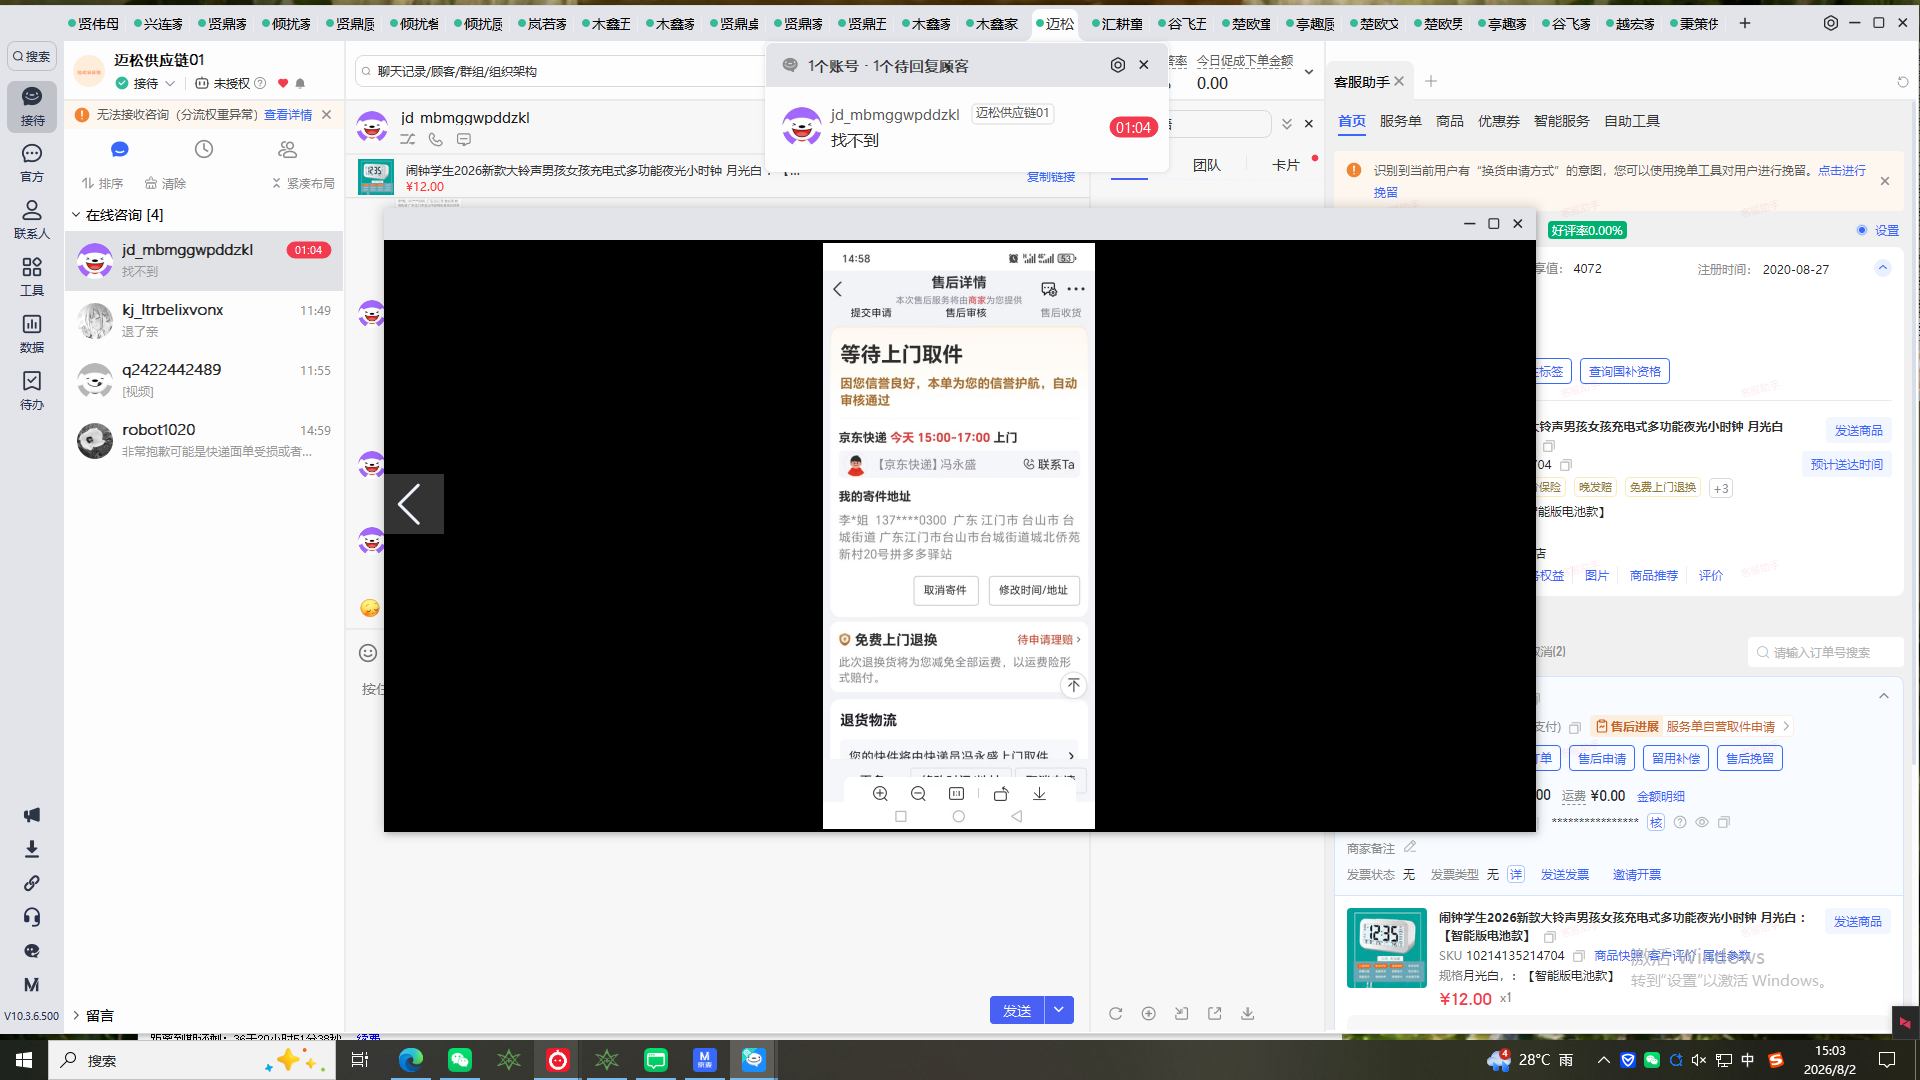1920x1080 pixels.
Task: Expand the 接待 status dropdown
Action: tap(170, 84)
